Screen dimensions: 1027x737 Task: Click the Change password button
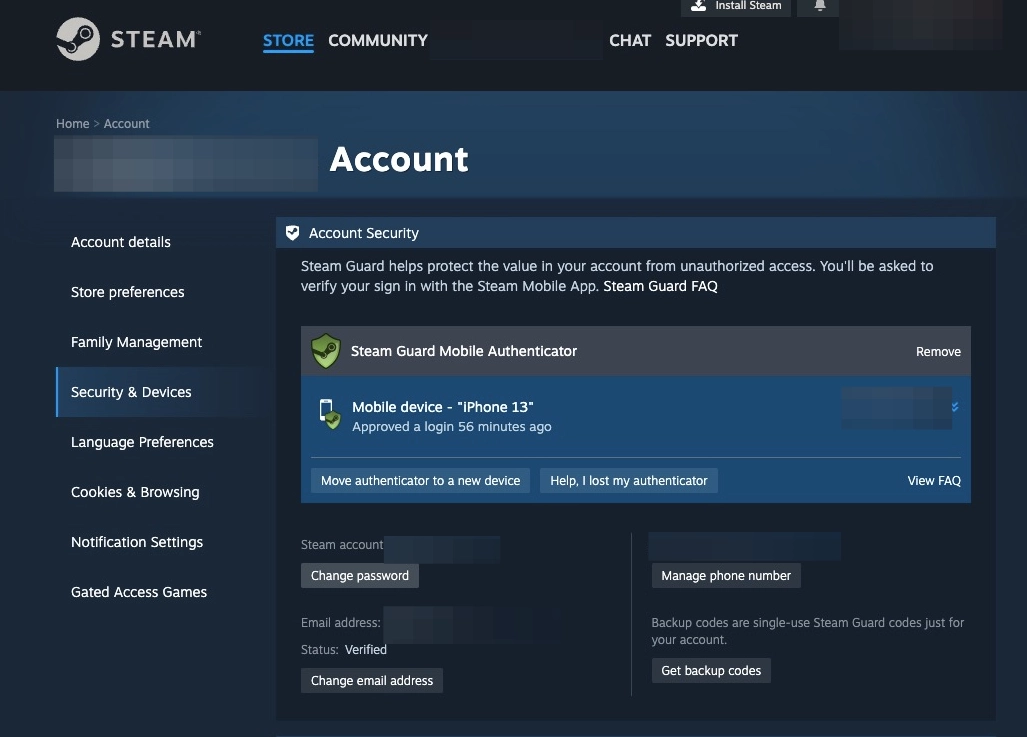click(360, 576)
